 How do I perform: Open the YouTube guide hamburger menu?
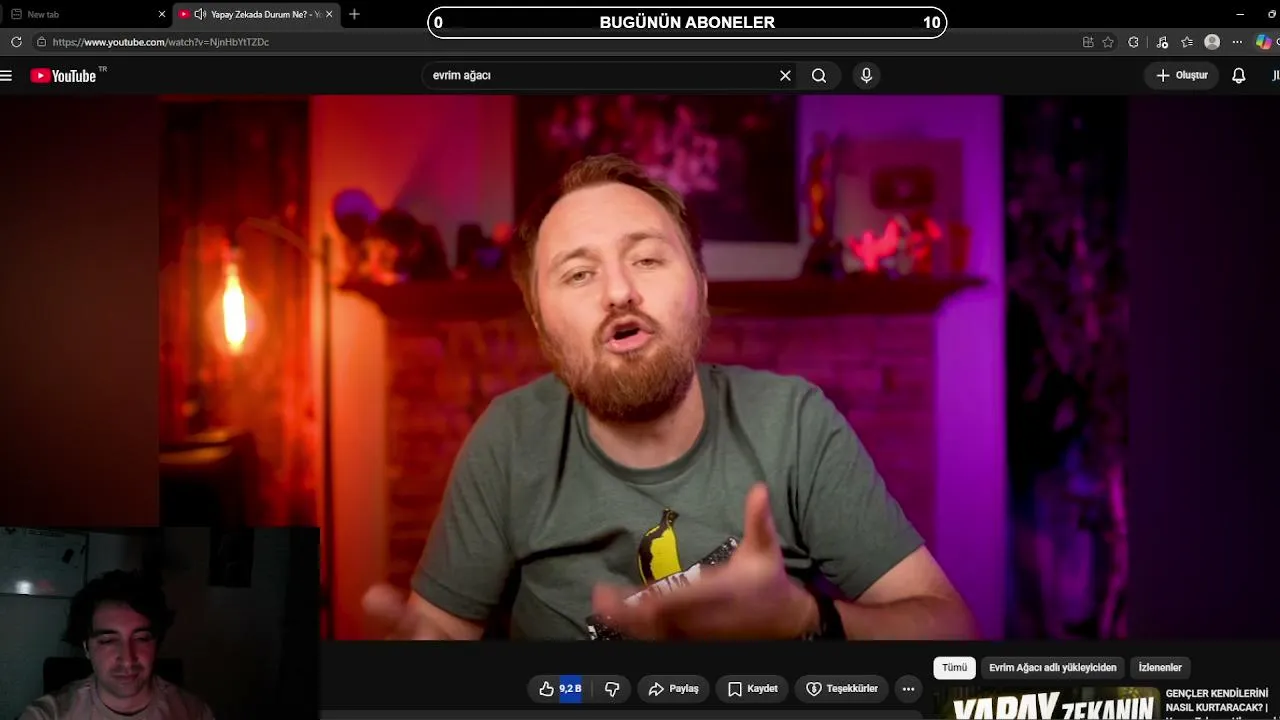tap(6, 76)
